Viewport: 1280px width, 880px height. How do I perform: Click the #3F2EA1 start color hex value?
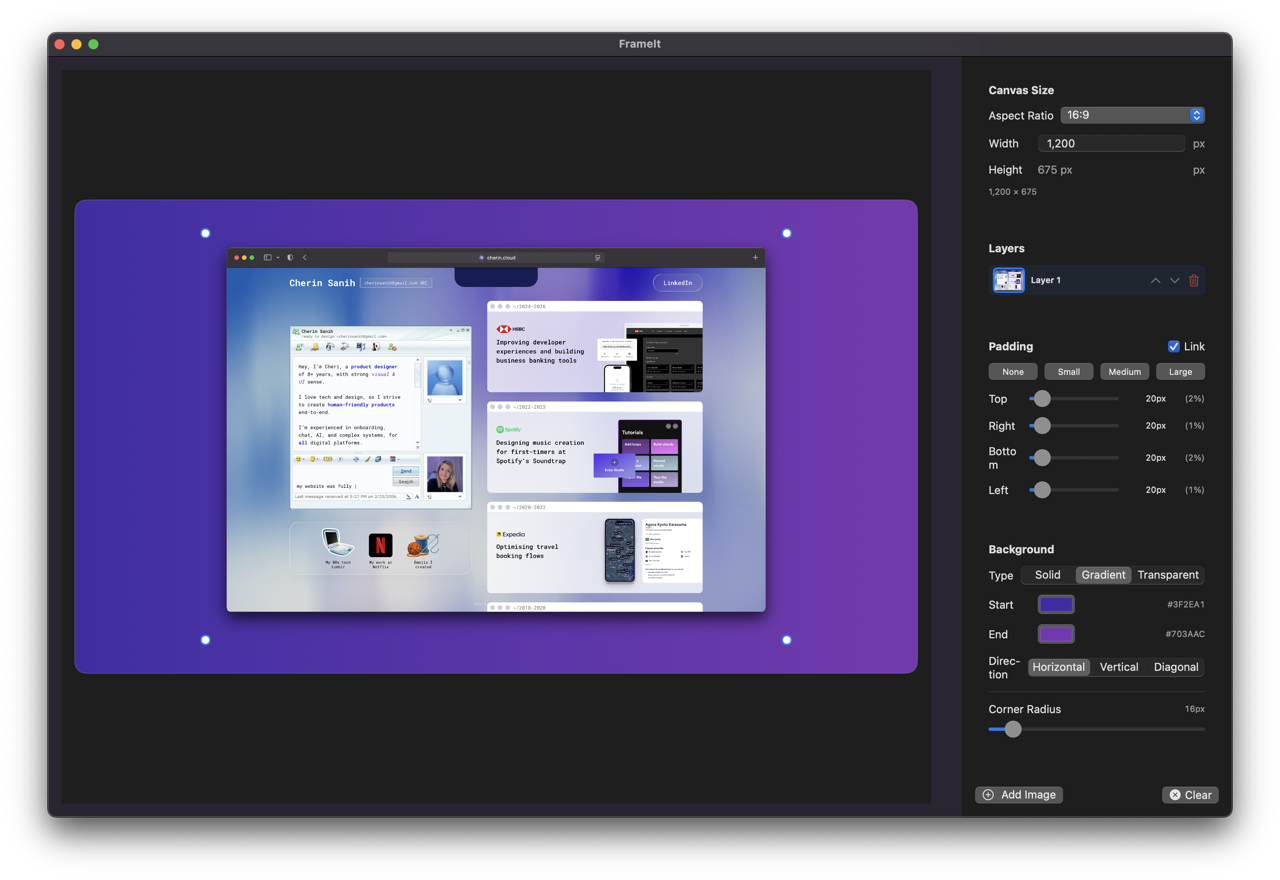click(x=1185, y=605)
